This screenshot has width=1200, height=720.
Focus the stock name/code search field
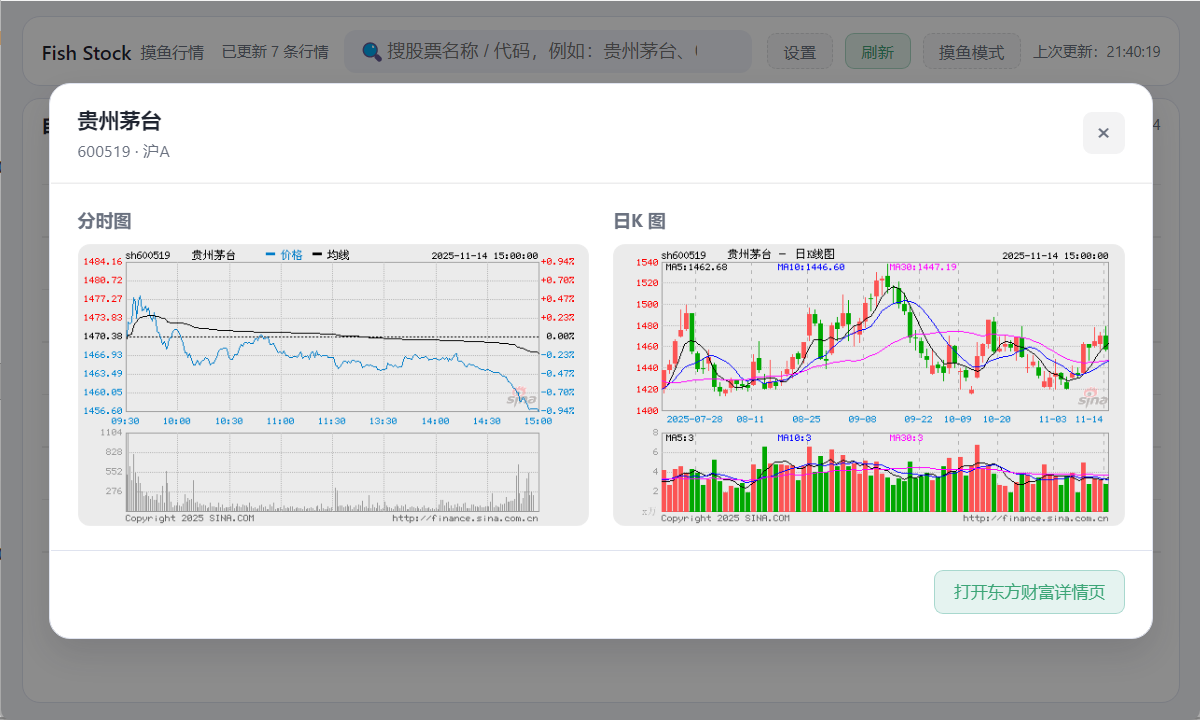click(560, 51)
